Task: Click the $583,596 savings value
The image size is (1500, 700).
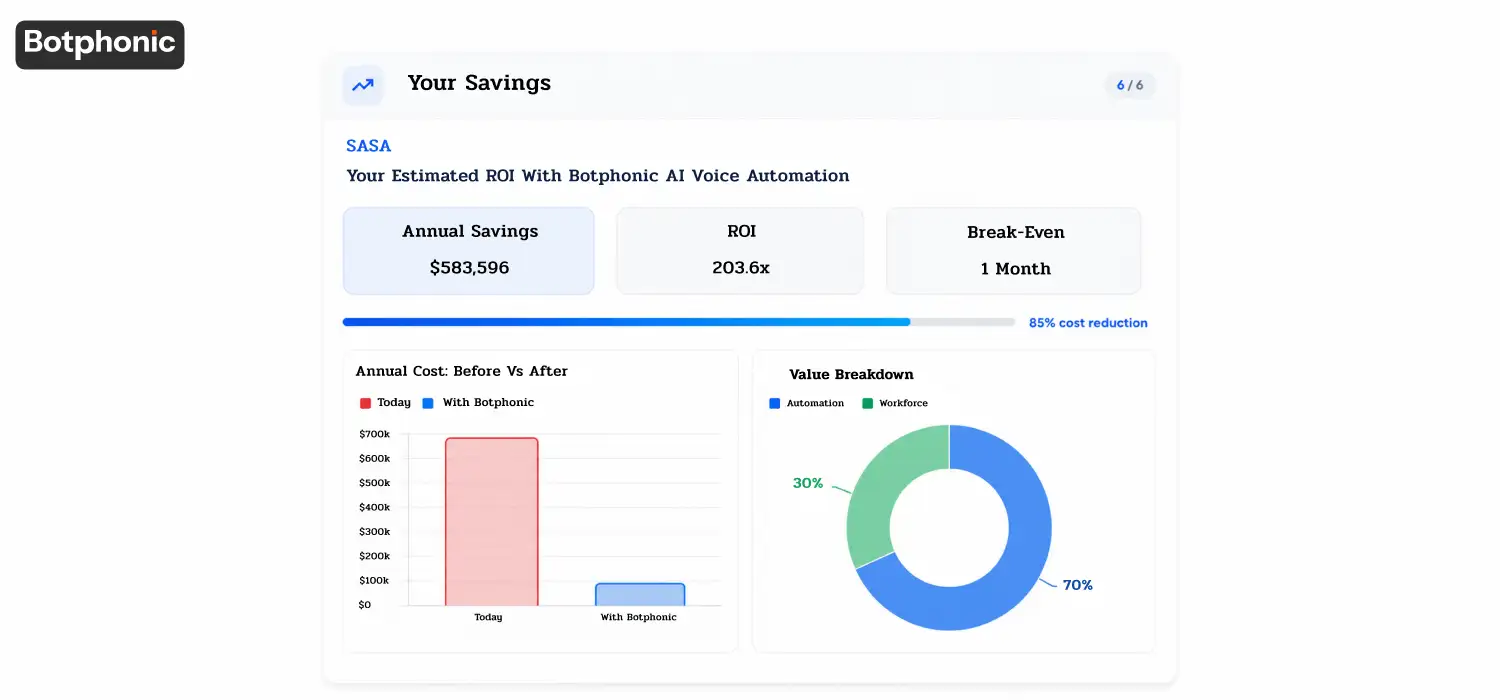Action: click(469, 268)
